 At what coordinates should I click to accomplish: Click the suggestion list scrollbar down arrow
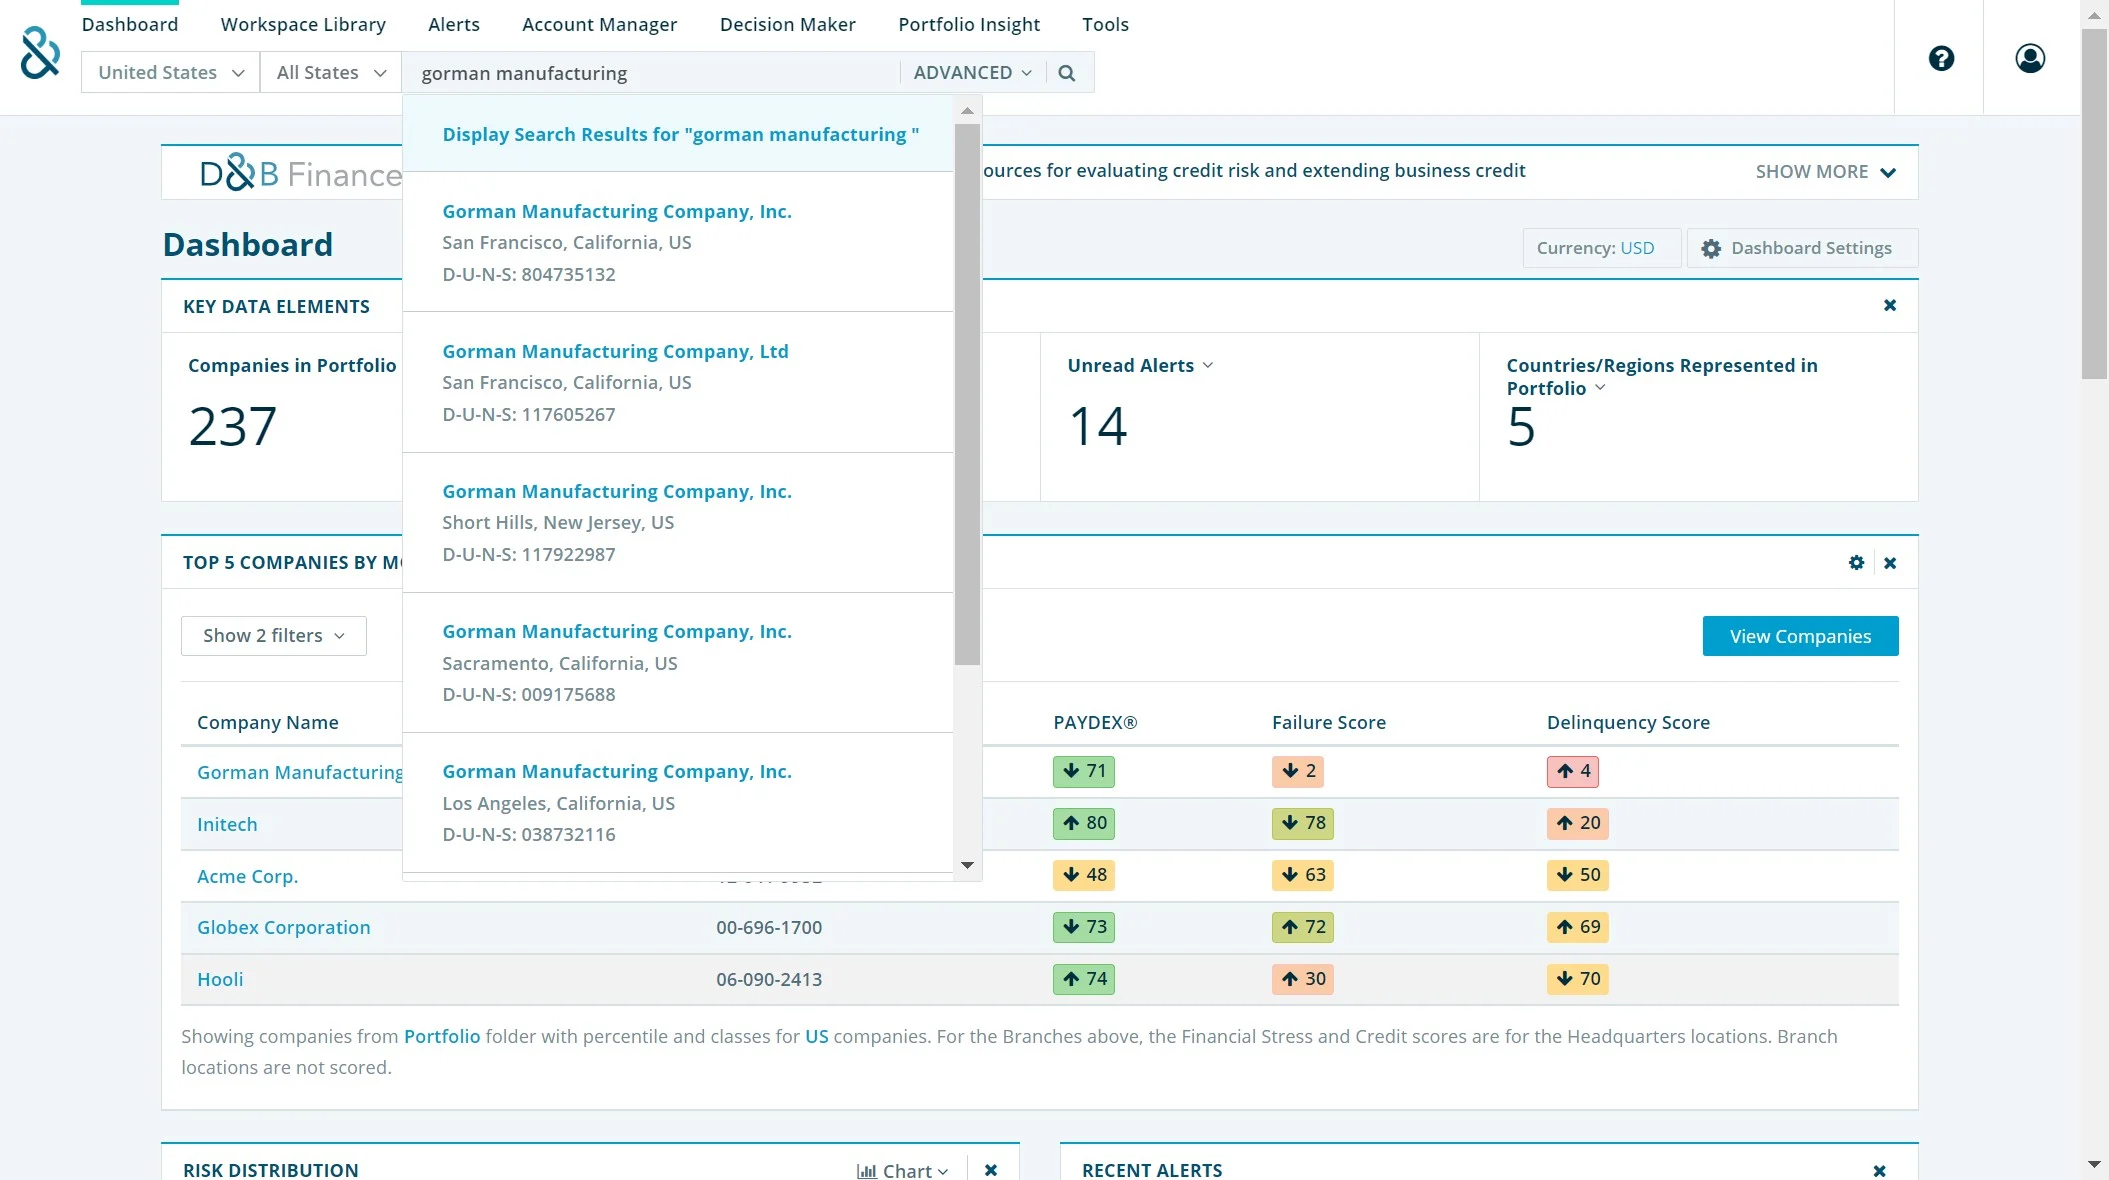(966, 865)
